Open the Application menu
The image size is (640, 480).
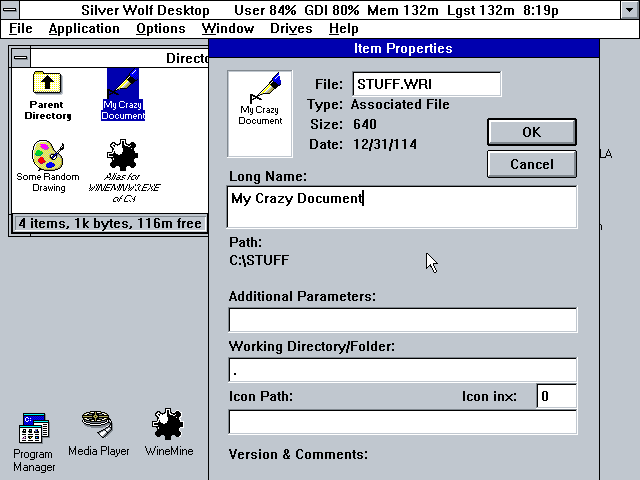(x=84, y=29)
